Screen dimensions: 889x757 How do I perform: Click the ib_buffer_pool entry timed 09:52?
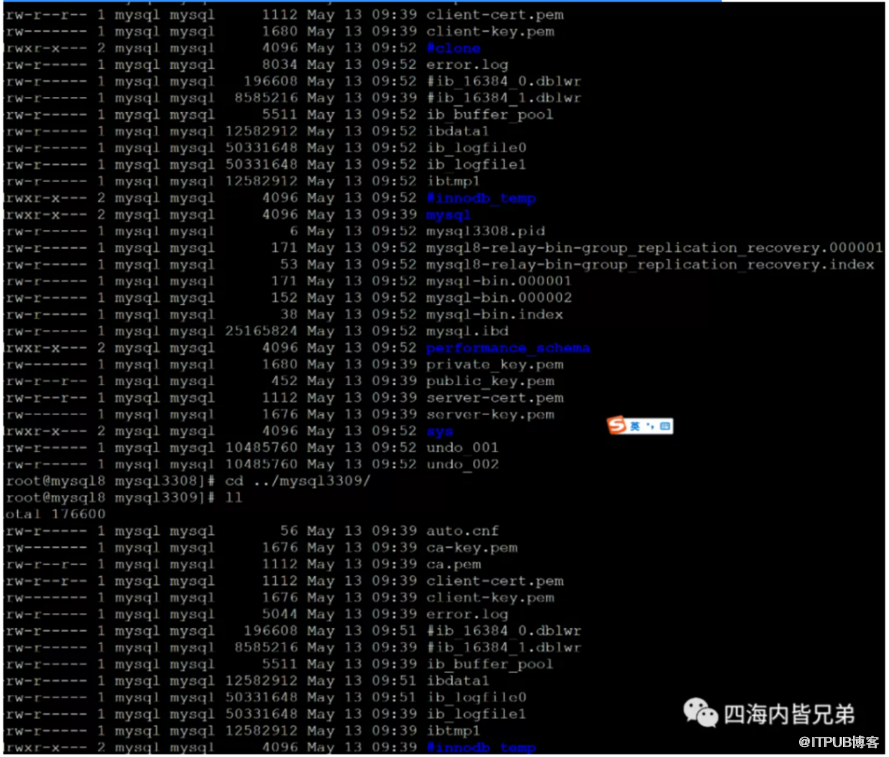pyautogui.click(x=489, y=115)
